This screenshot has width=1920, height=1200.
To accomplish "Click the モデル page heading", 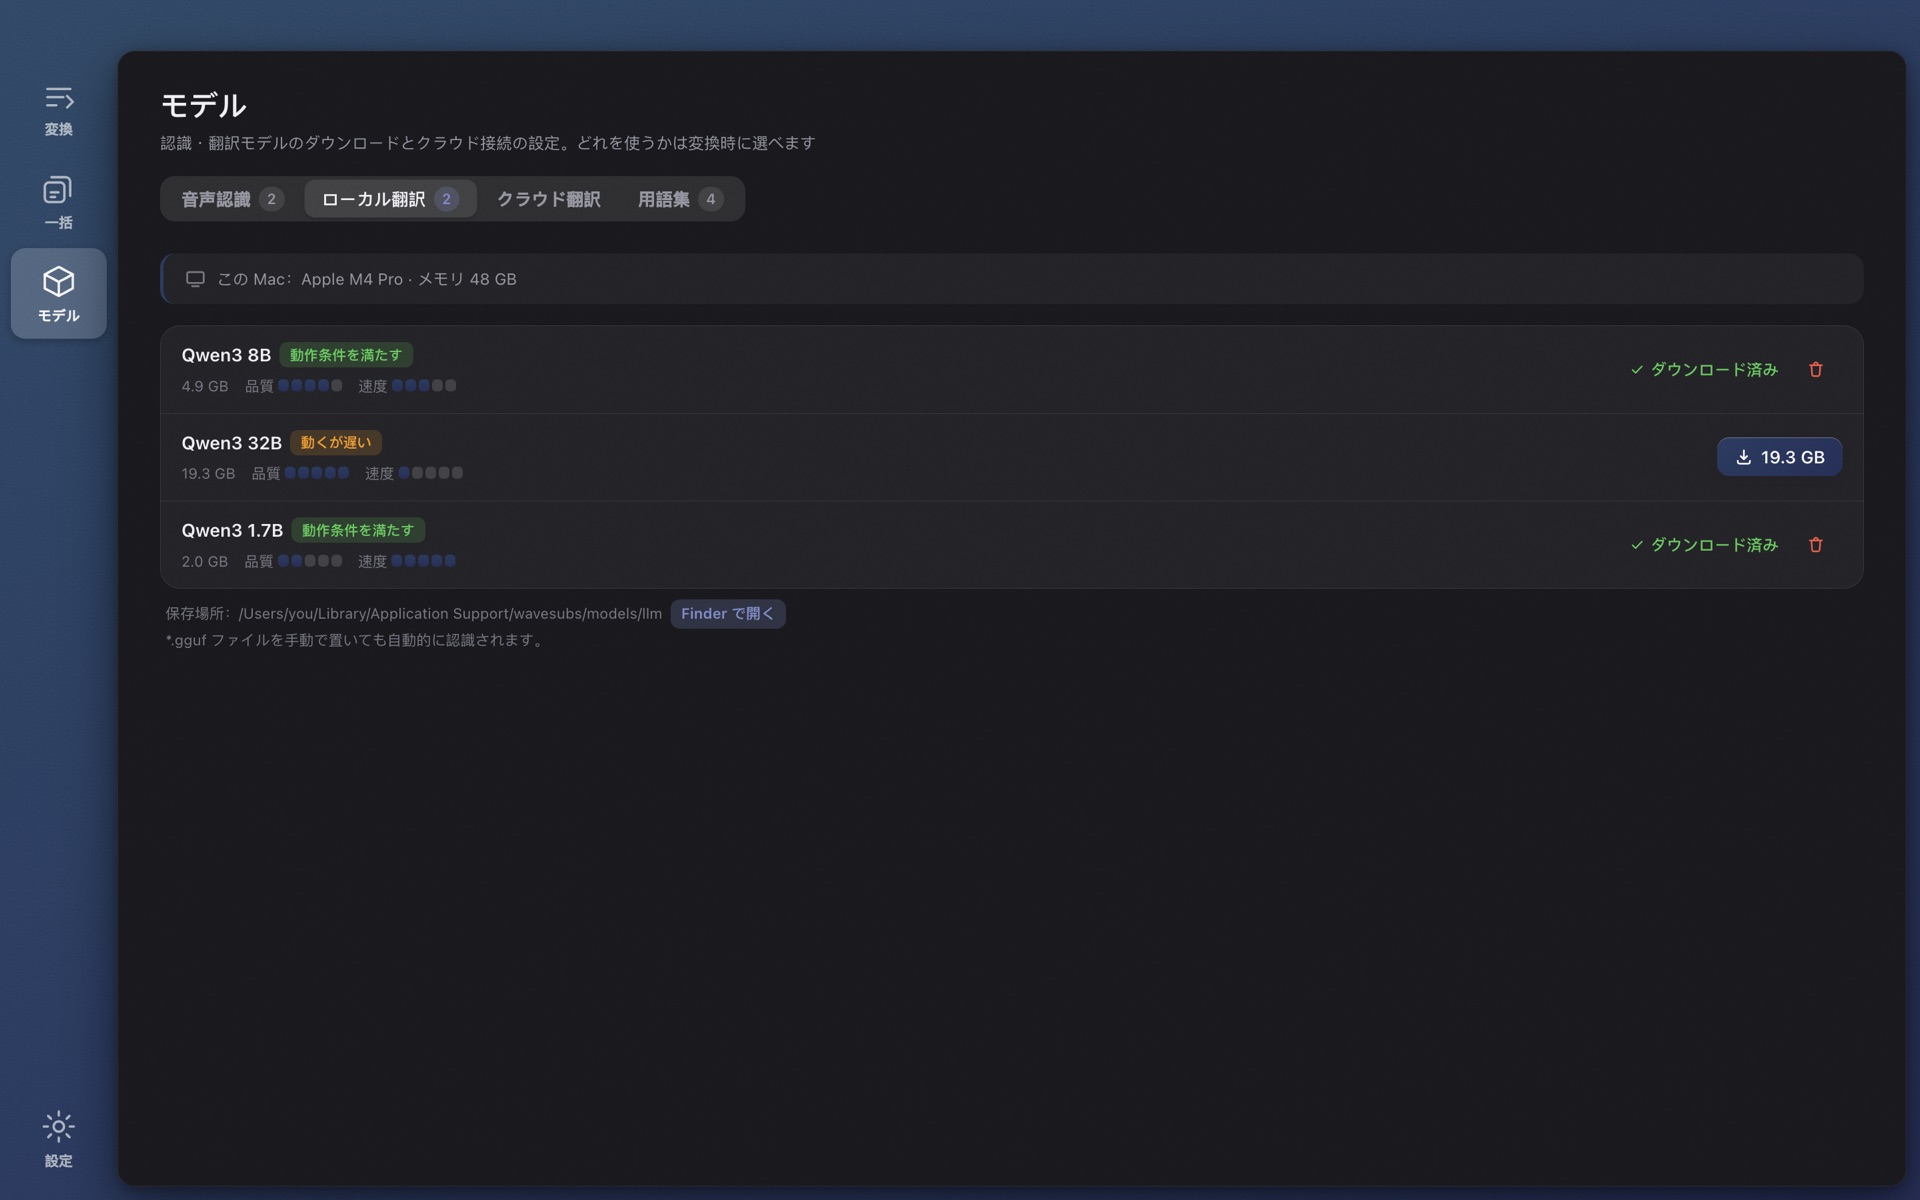I will coord(204,105).
